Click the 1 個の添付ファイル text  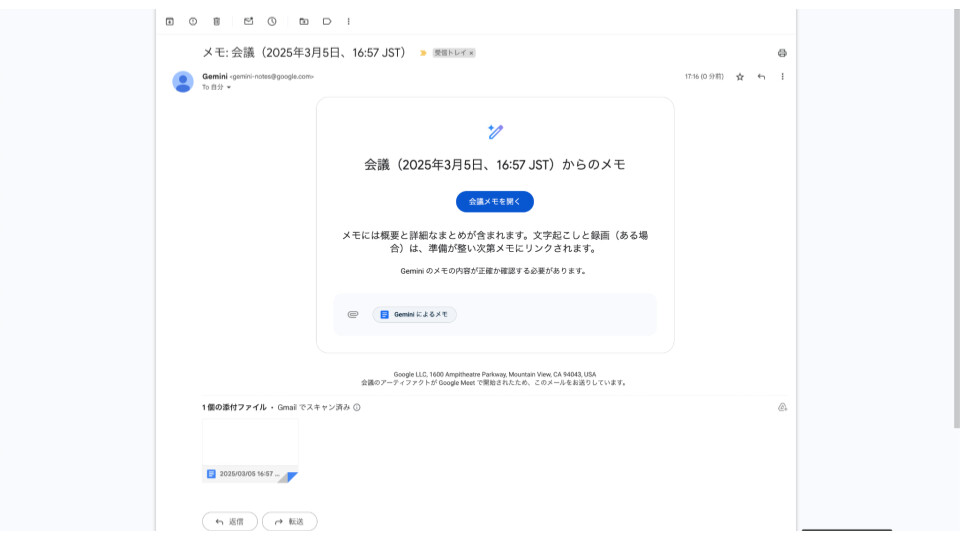[234, 407]
